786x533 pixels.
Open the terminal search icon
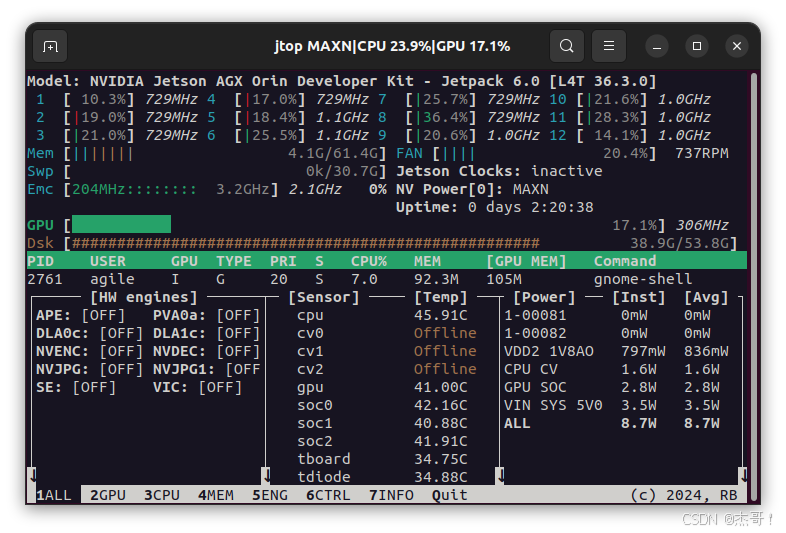pyautogui.click(x=566, y=46)
